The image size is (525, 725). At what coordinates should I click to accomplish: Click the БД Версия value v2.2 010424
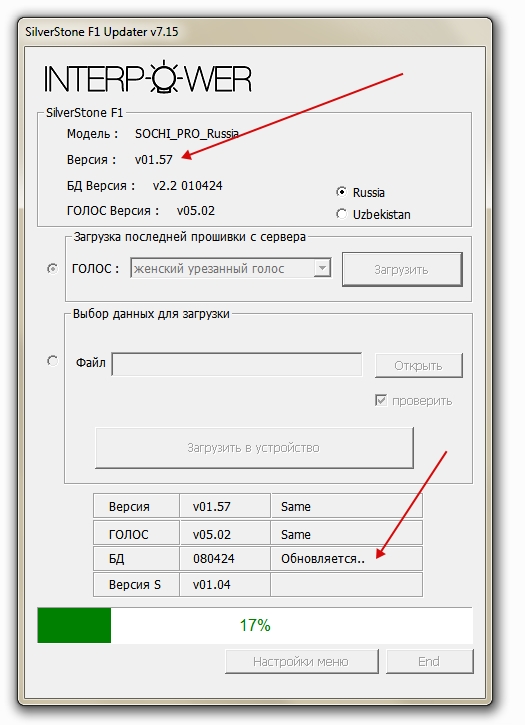pyautogui.click(x=187, y=185)
